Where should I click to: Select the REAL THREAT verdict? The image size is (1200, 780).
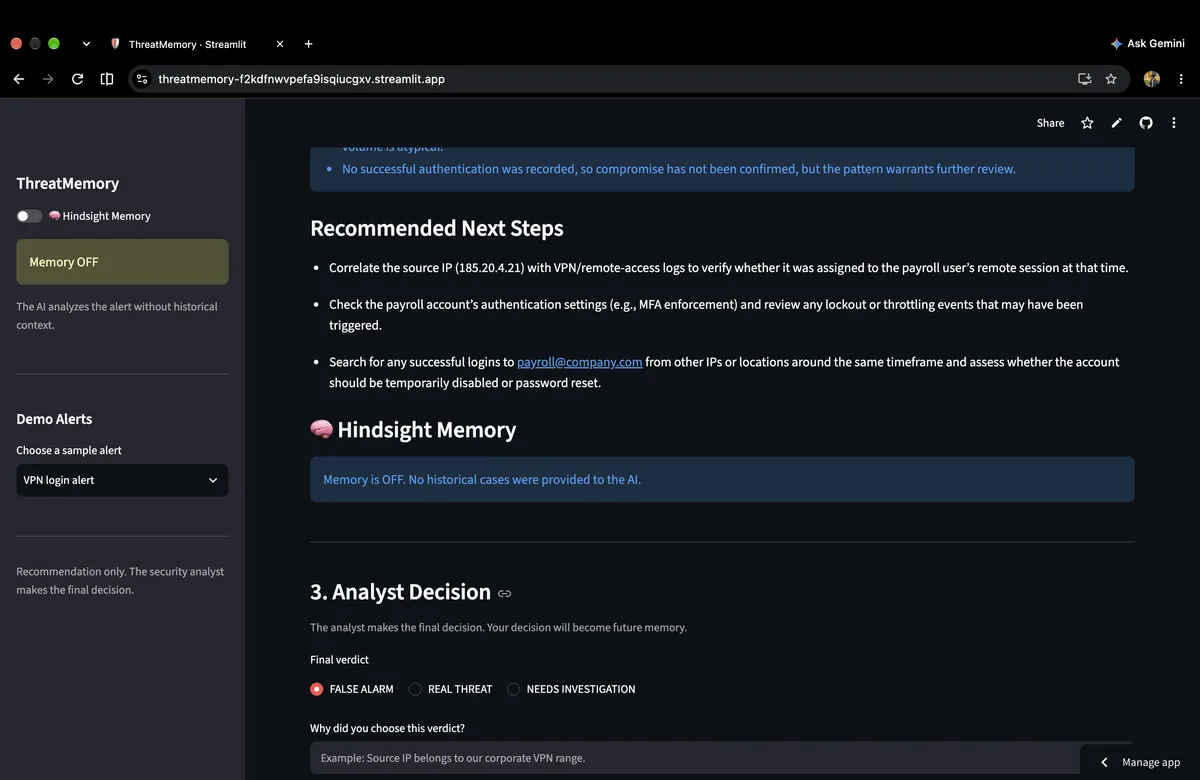(x=450, y=689)
